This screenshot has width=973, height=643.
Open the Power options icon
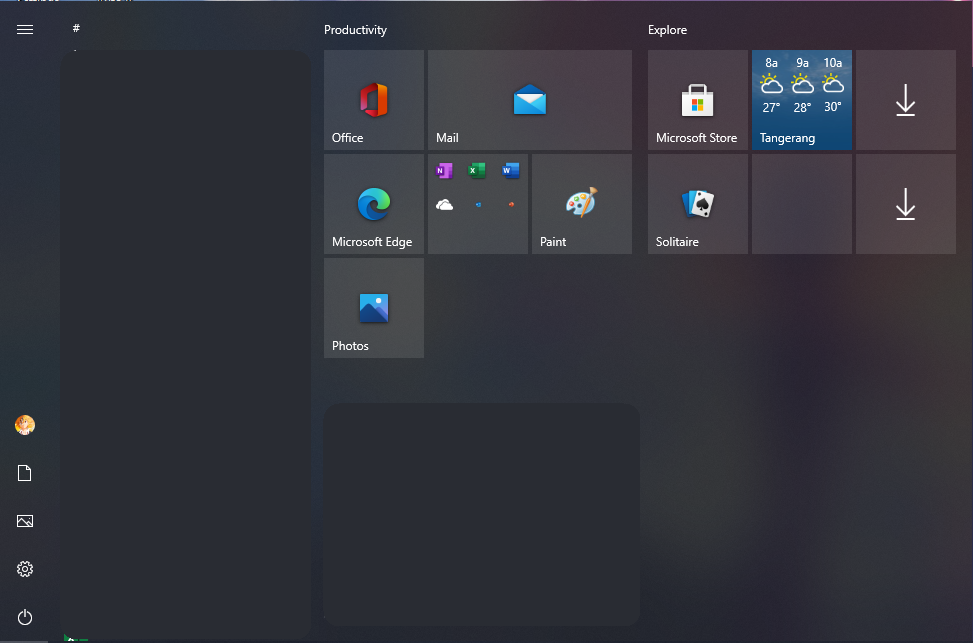(25, 617)
